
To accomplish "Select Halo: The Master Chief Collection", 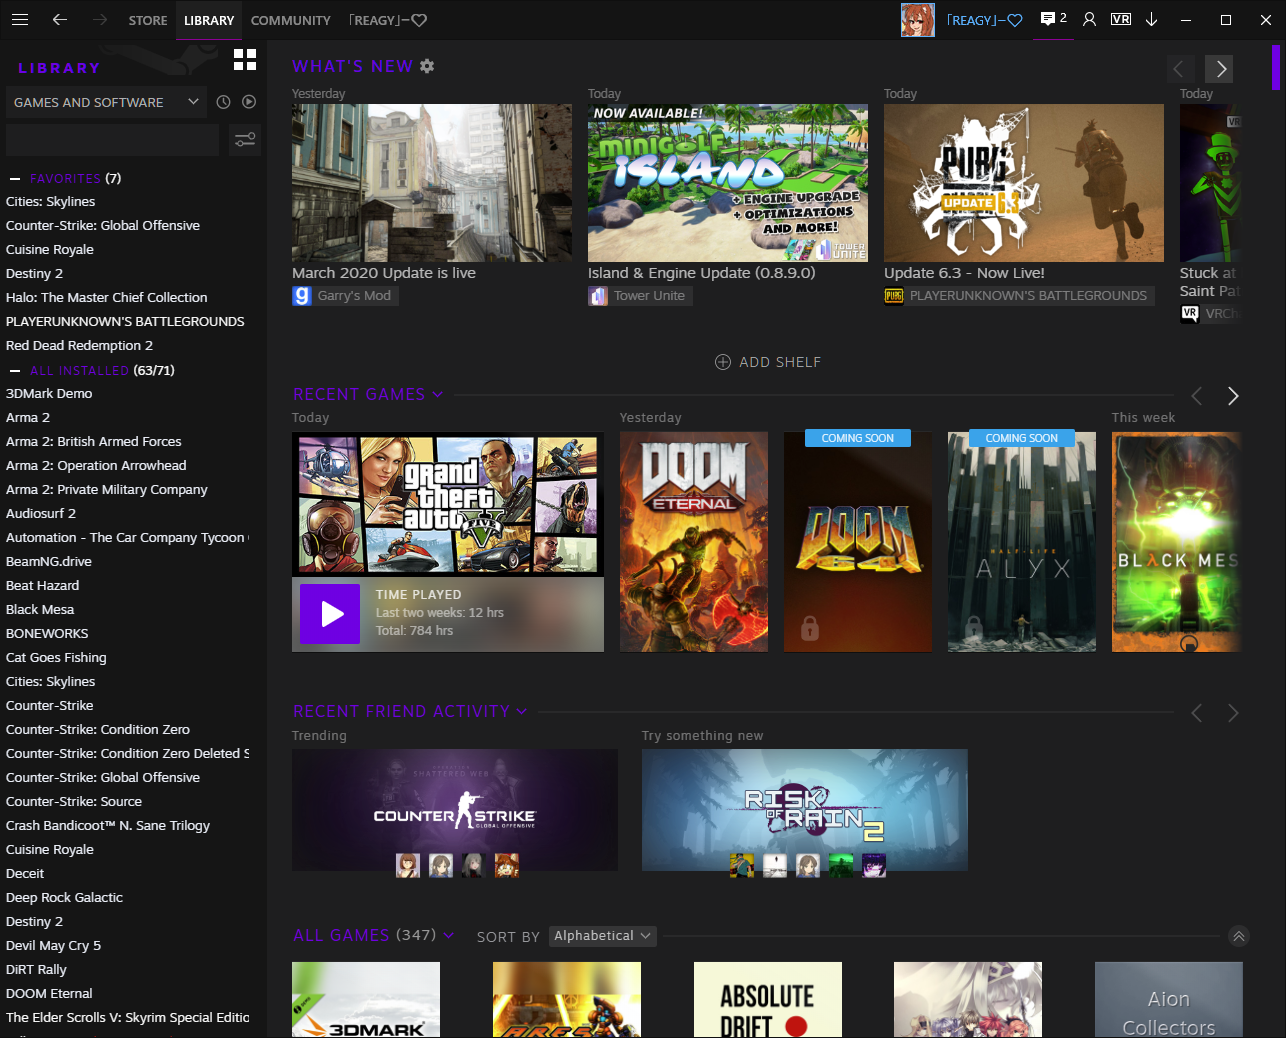I will point(107,298).
